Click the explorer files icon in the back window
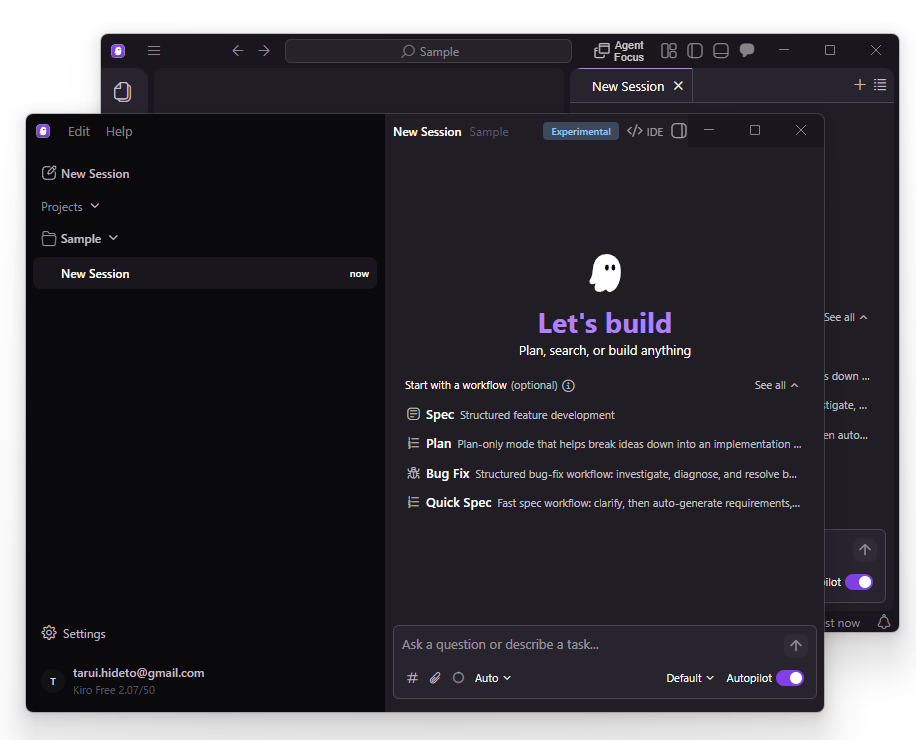The width and height of the screenshot is (916, 740). coord(123,92)
